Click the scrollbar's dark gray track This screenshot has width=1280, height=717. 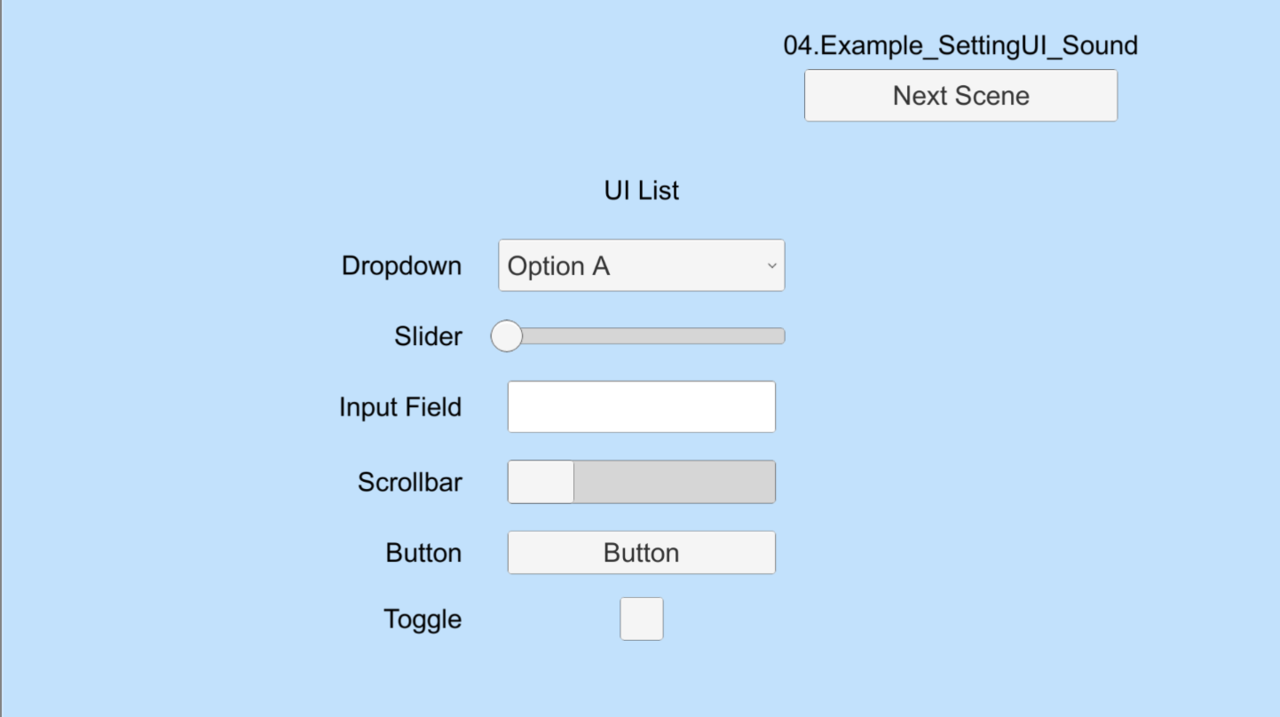(x=675, y=482)
